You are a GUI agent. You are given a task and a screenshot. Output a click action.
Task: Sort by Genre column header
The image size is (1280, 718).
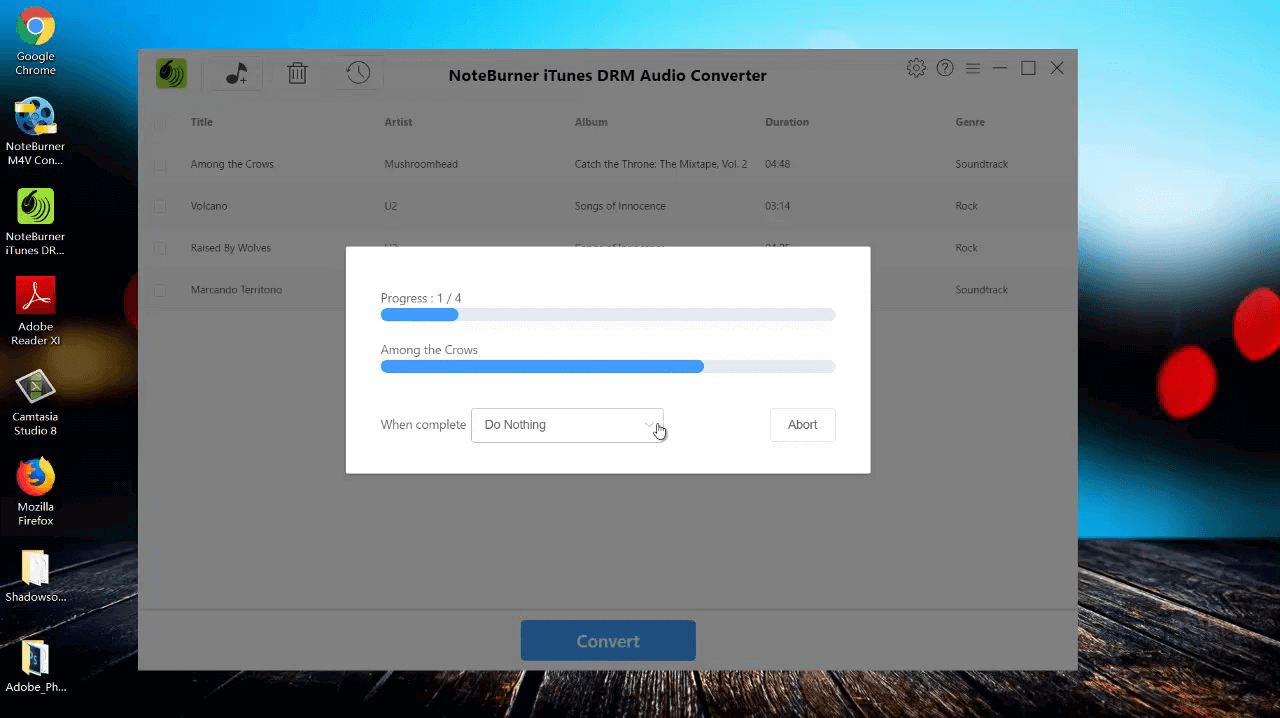(x=970, y=122)
